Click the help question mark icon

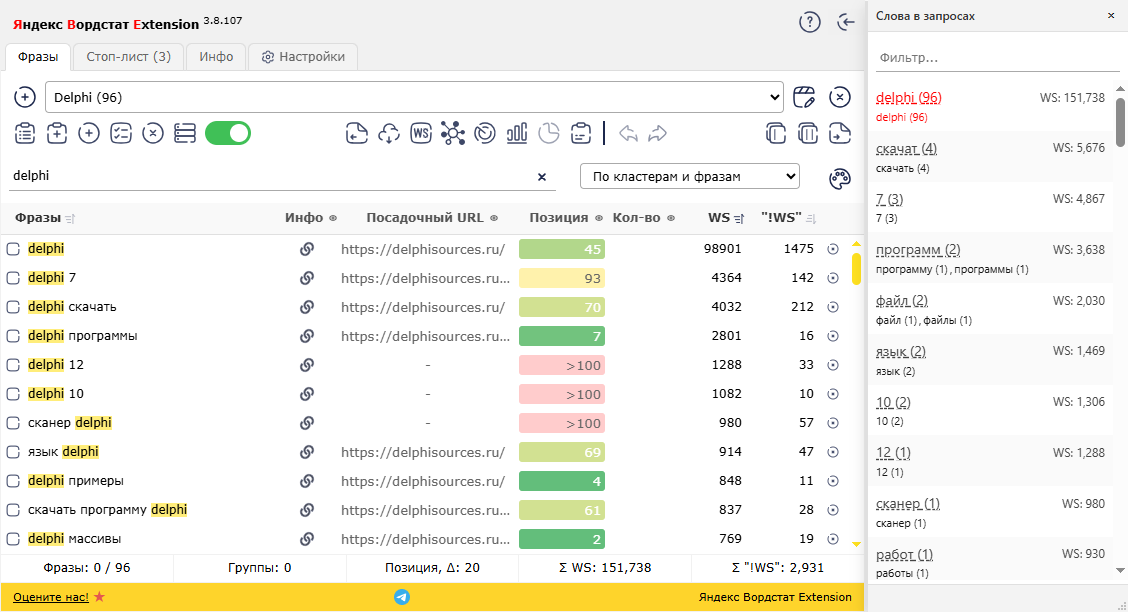click(810, 22)
